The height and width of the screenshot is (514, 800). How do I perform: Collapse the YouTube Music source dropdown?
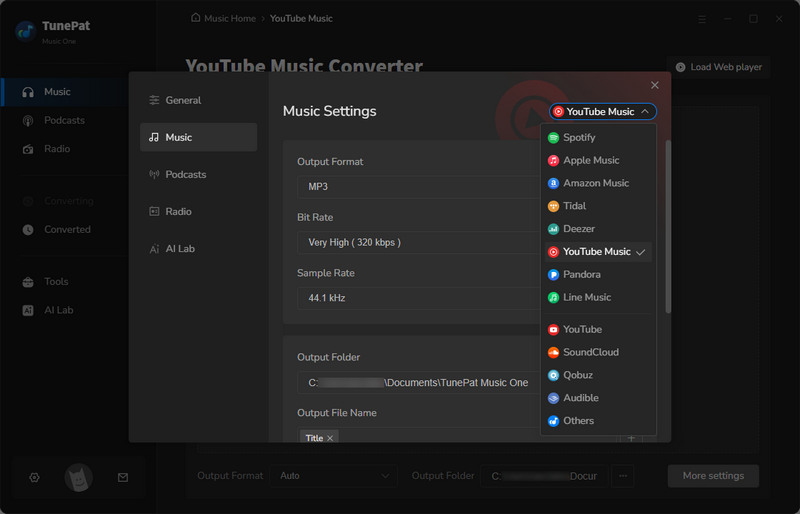coord(603,112)
